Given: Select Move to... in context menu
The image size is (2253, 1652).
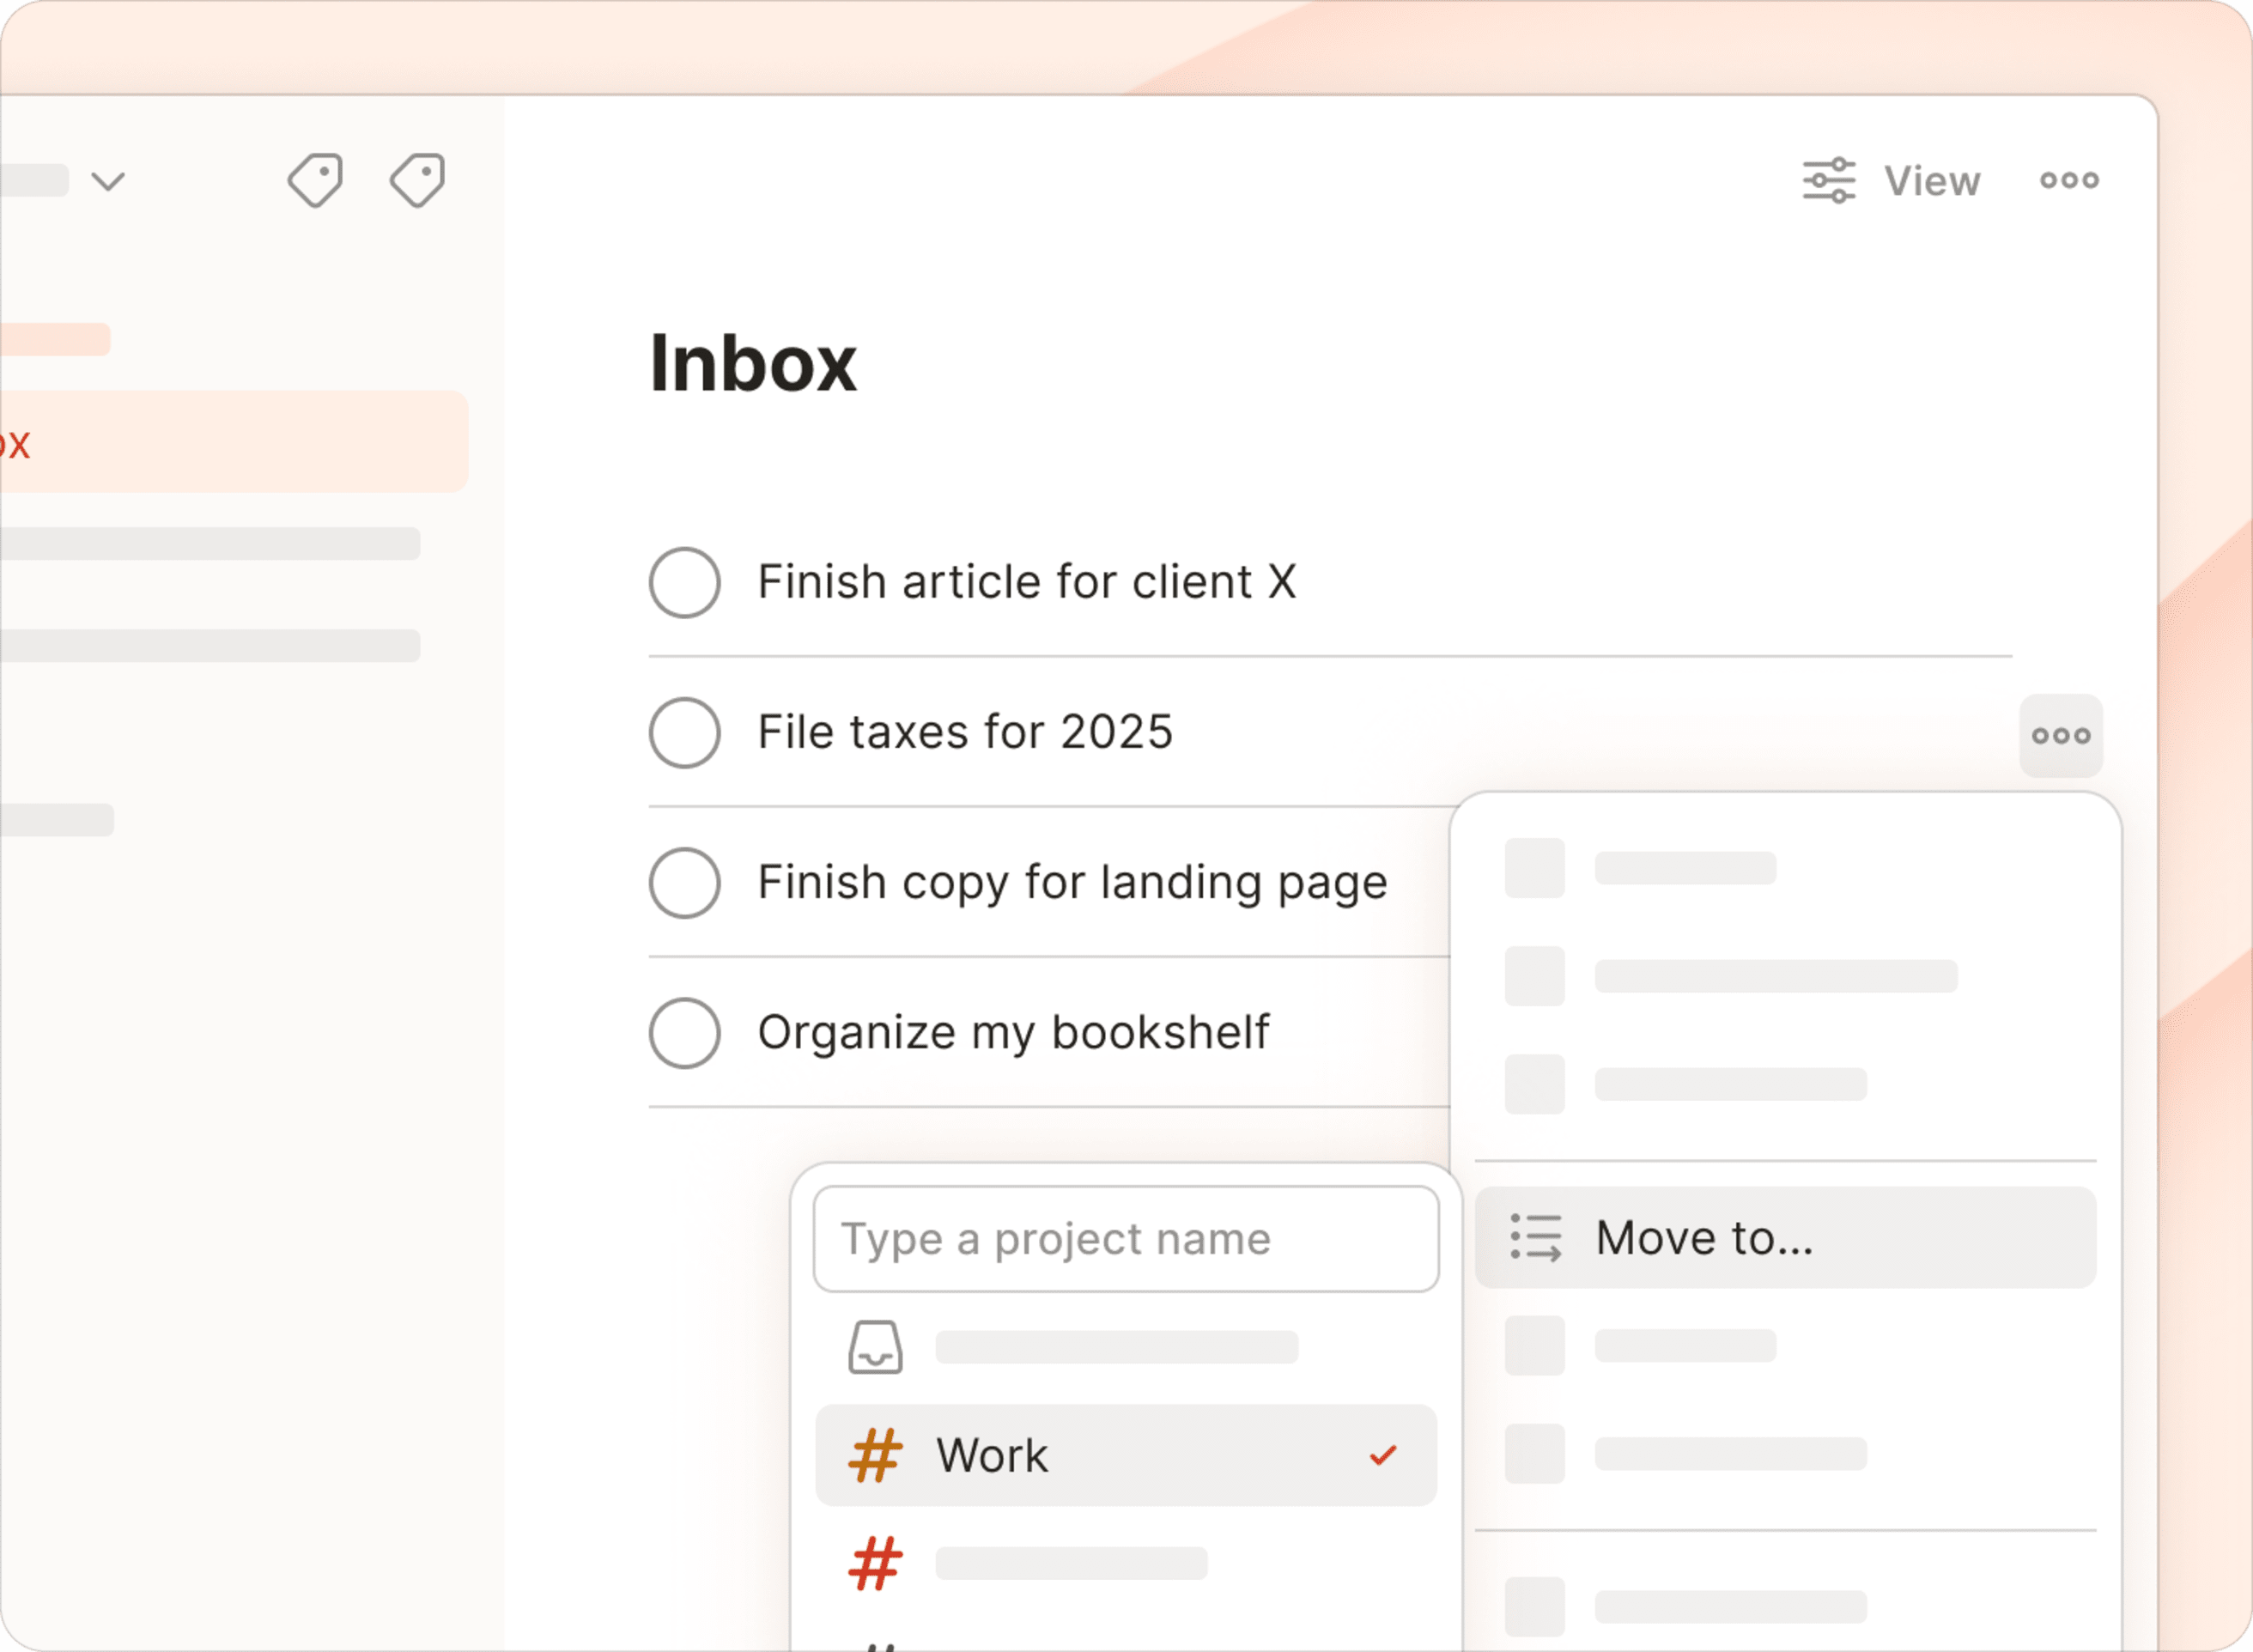Looking at the screenshot, I should (1704, 1238).
